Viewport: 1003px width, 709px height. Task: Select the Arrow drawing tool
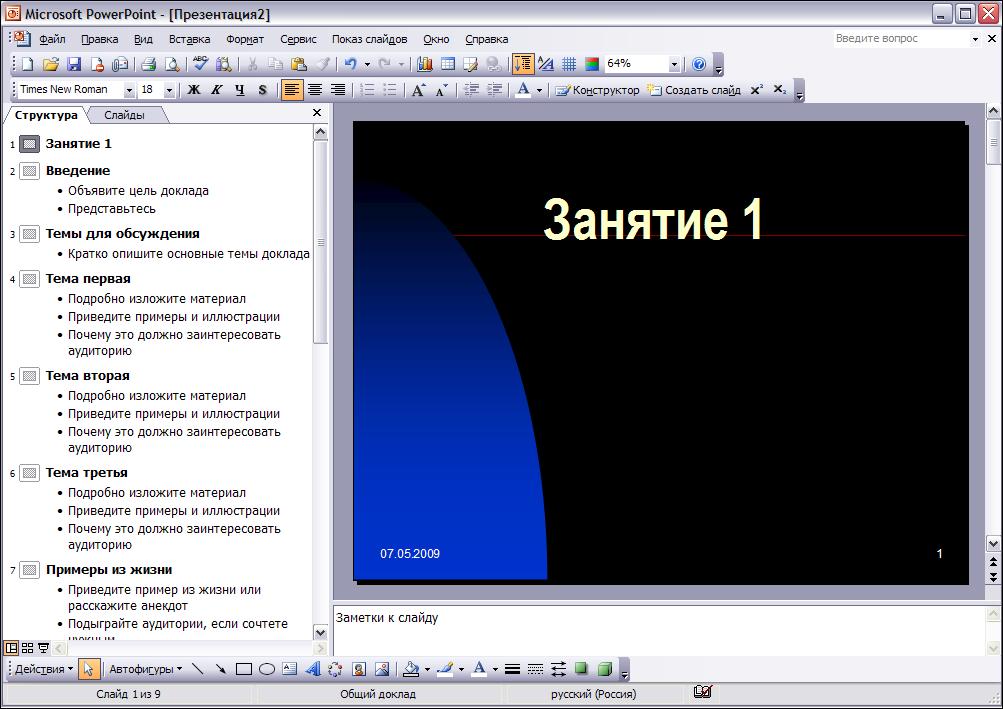221,669
